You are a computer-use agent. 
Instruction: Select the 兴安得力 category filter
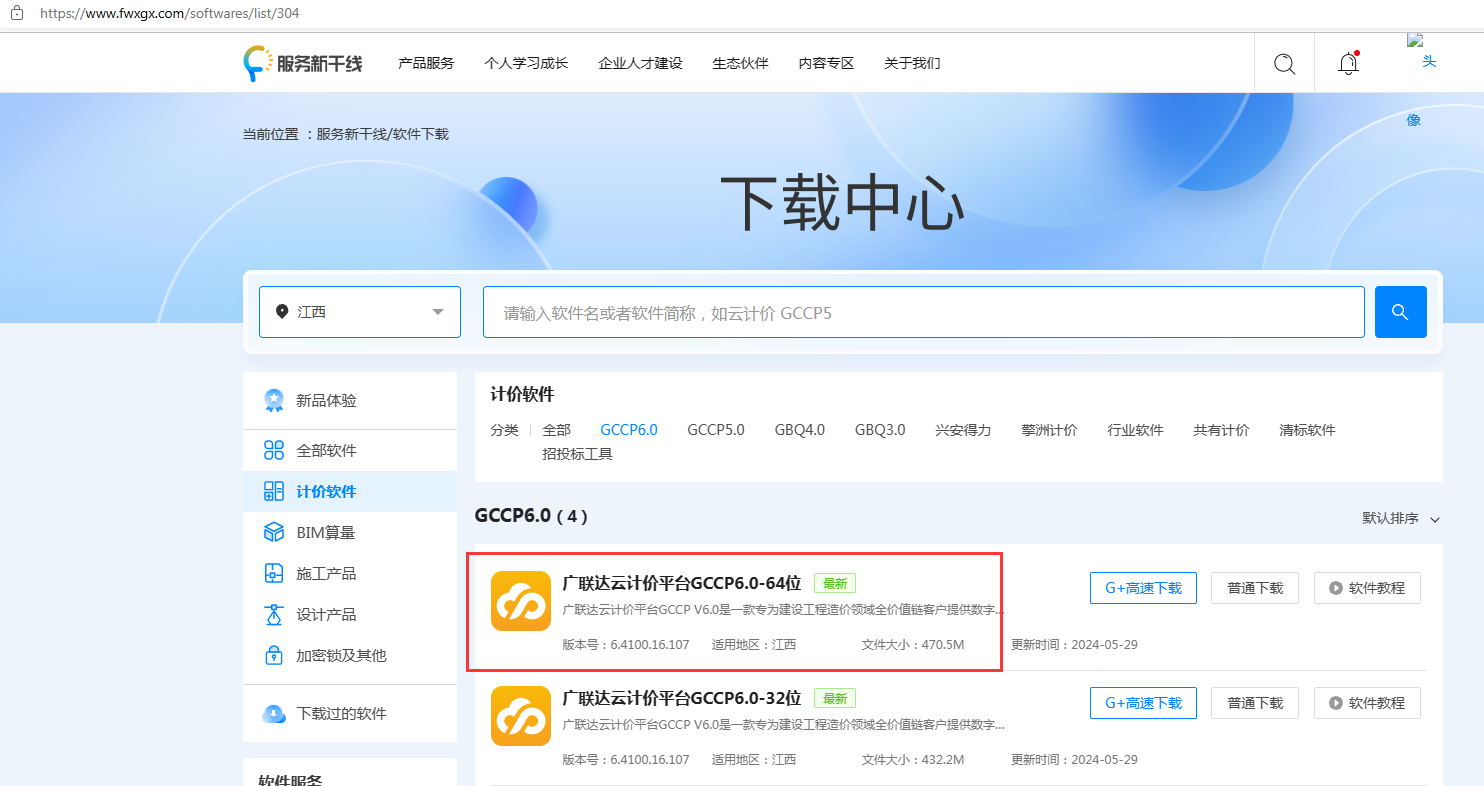pyautogui.click(x=963, y=430)
